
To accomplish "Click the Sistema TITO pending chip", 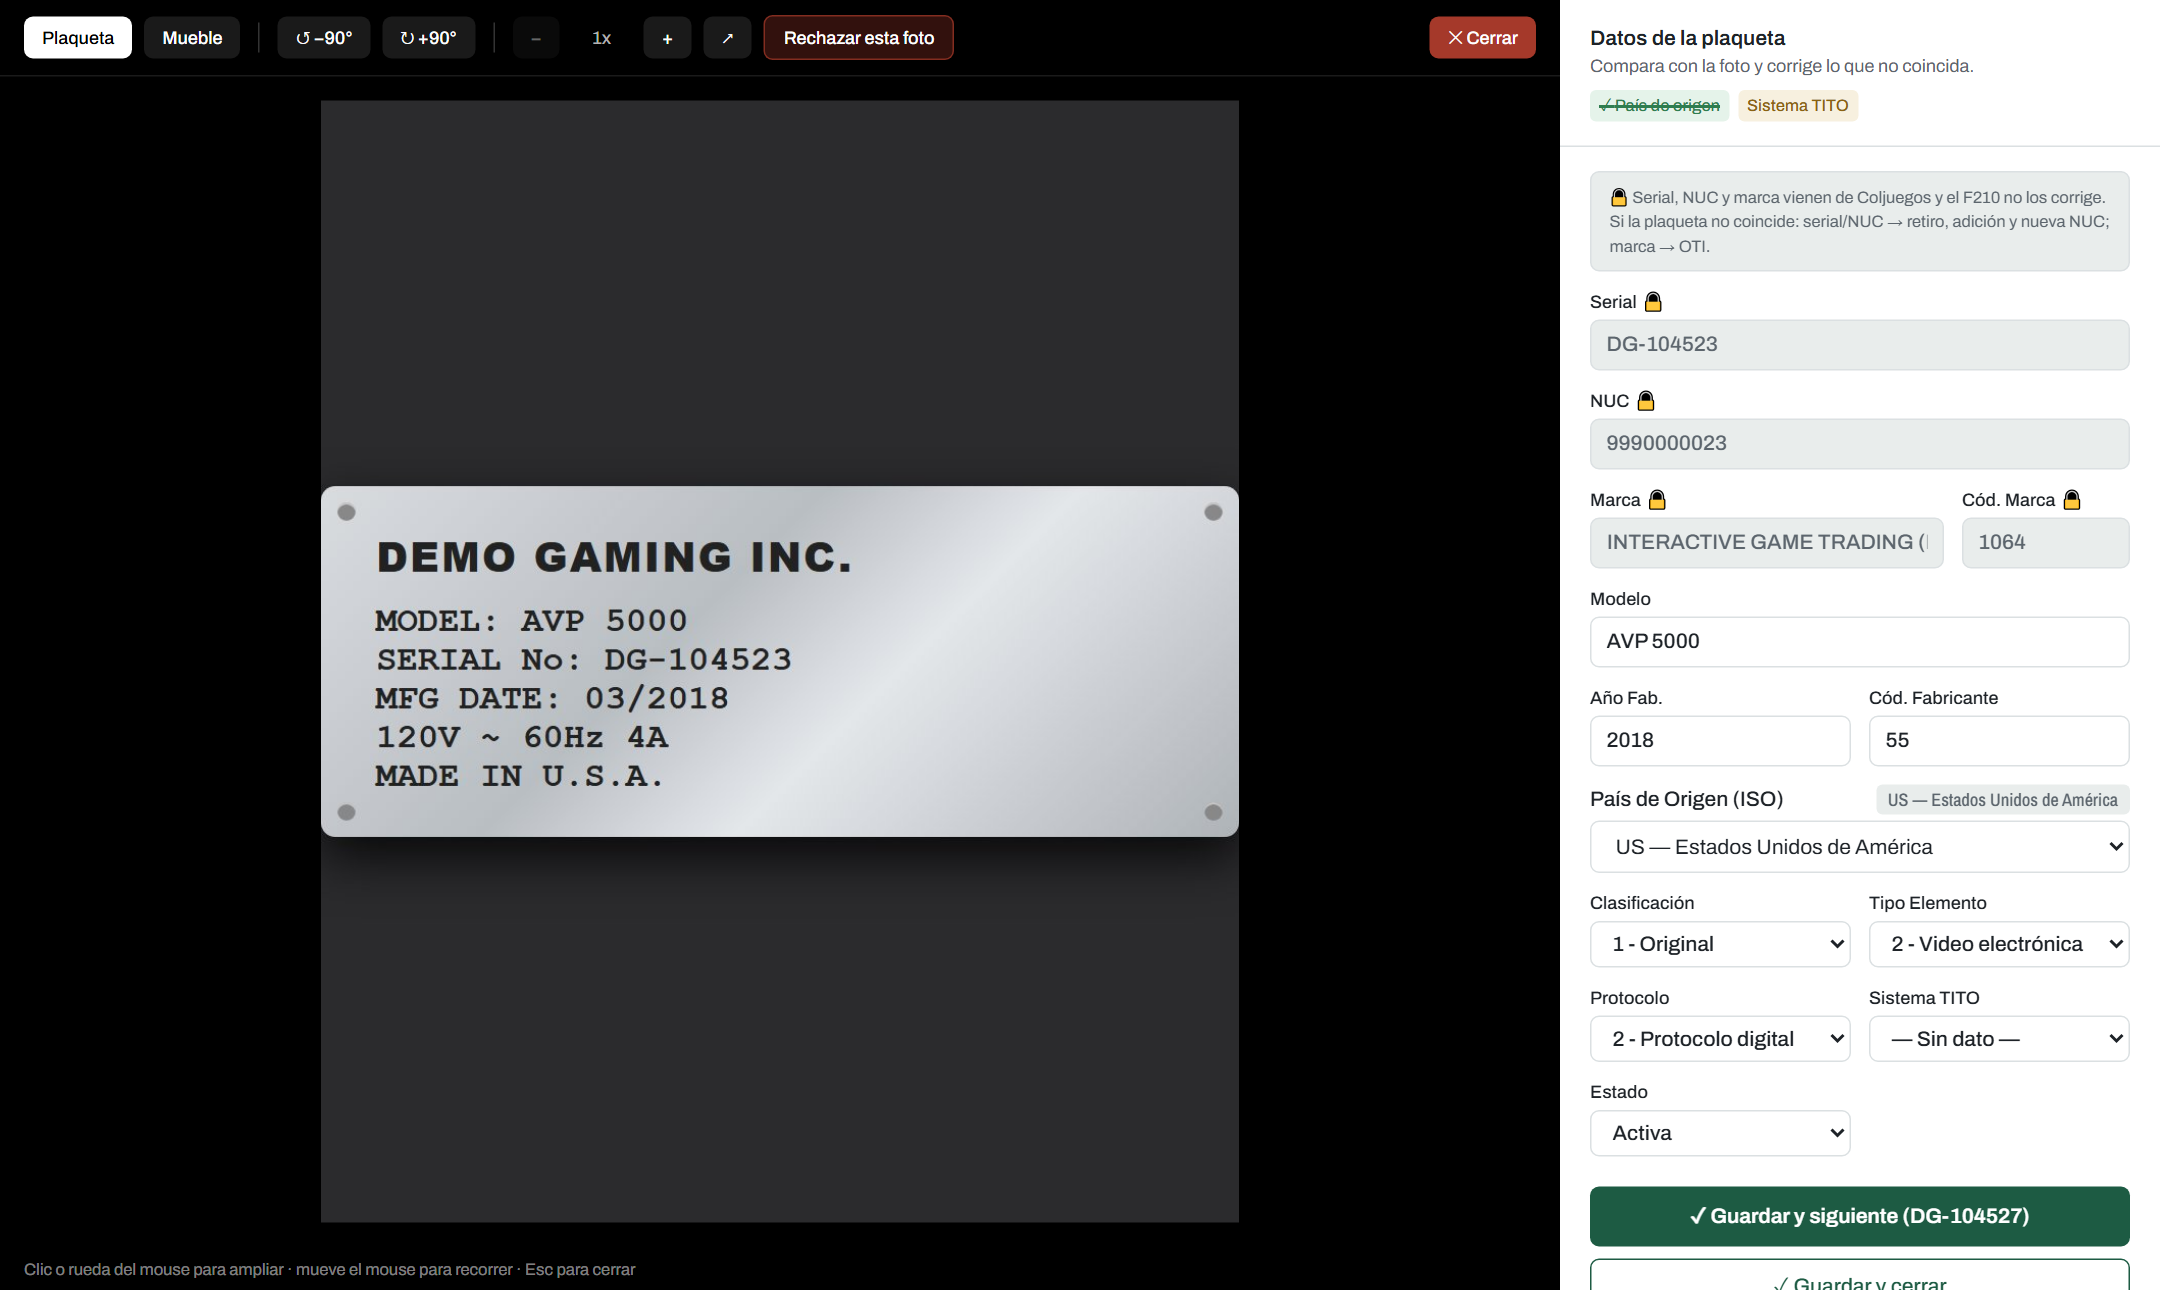I will tap(1797, 106).
